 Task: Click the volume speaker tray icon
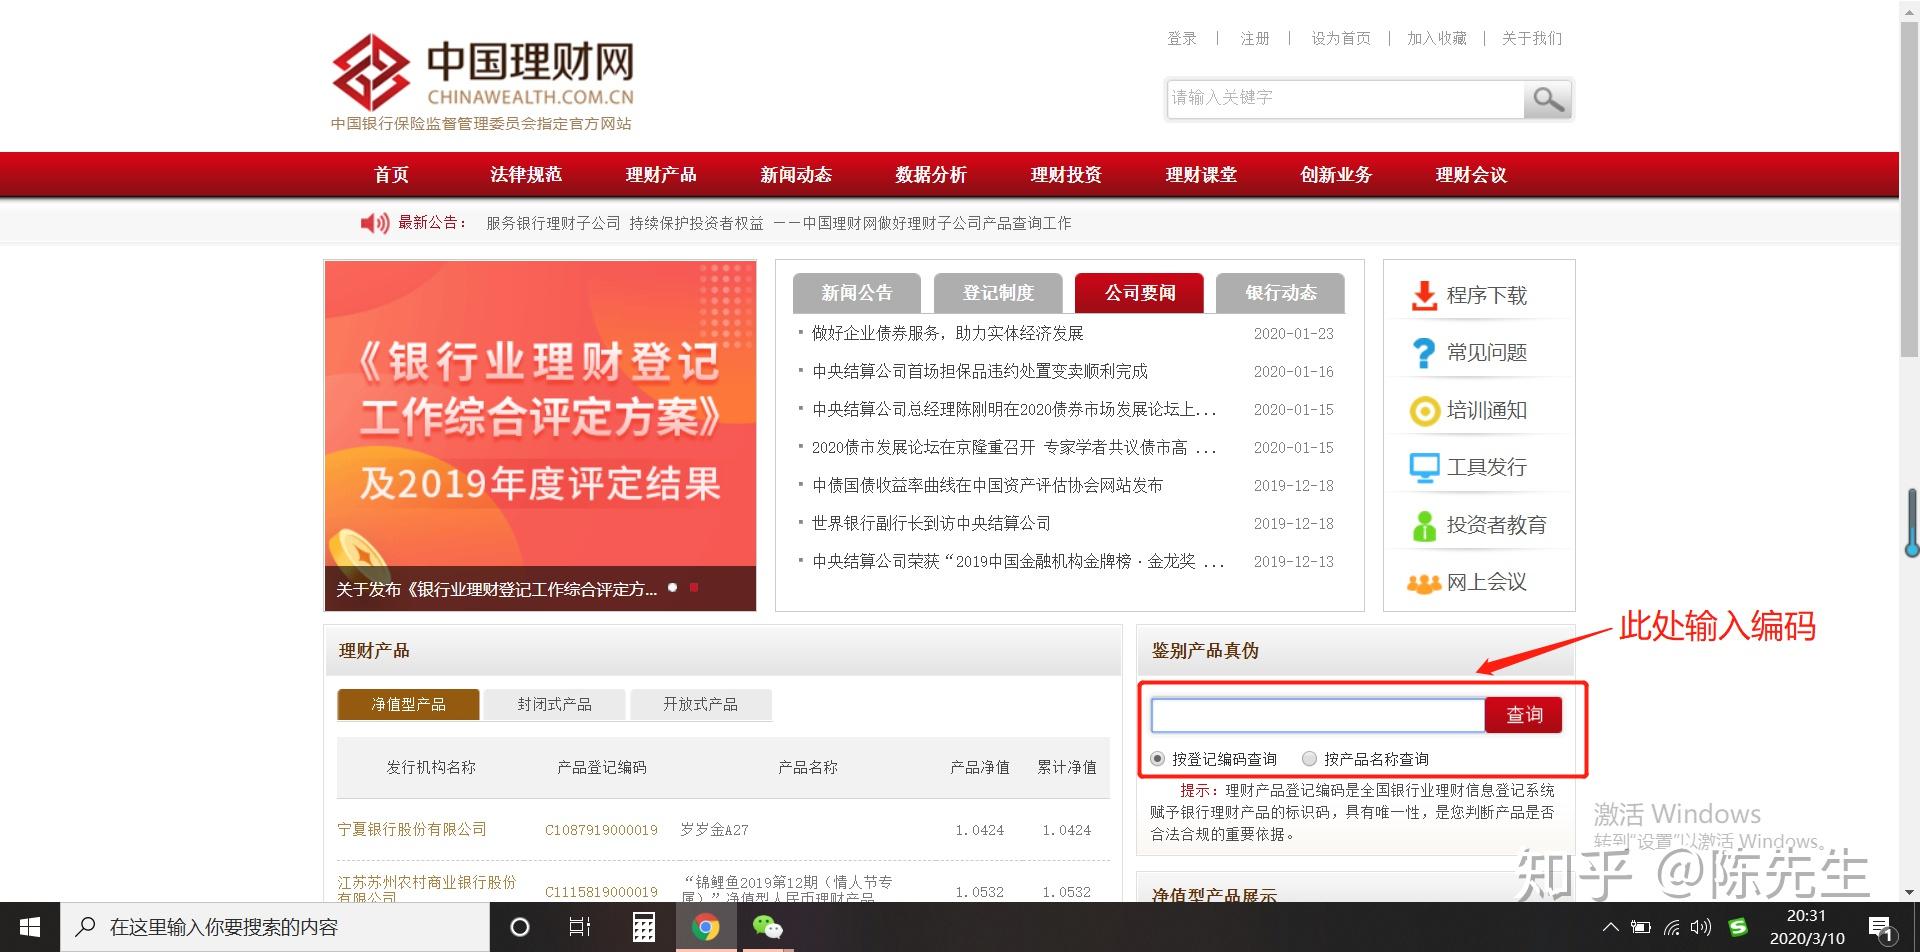[1701, 927]
